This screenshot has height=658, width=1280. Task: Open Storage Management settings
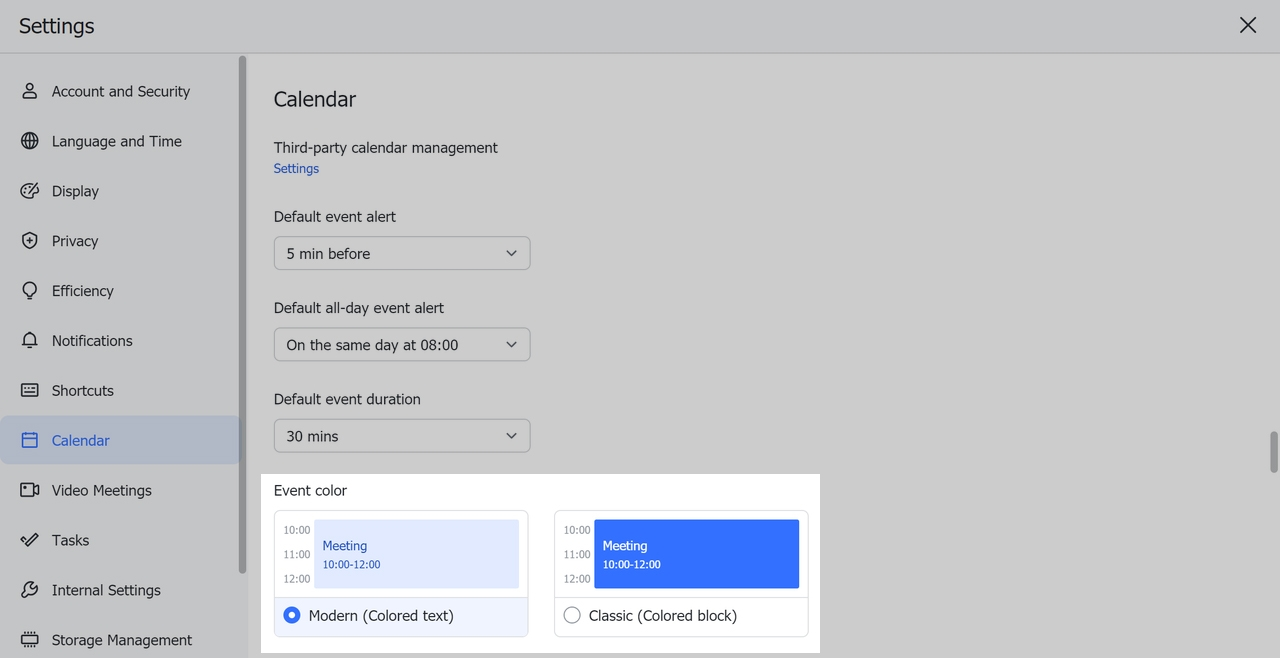[121, 640]
